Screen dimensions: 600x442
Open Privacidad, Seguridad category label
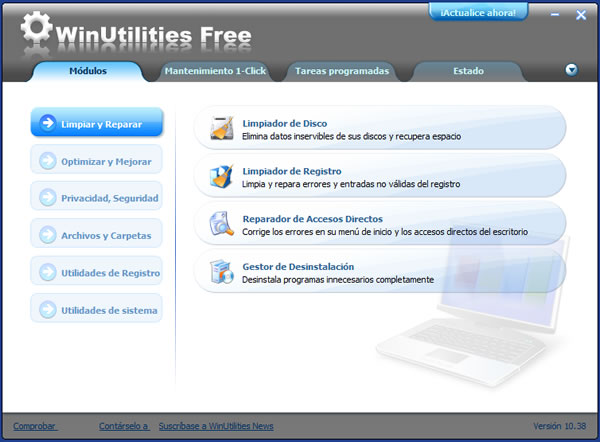click(110, 198)
